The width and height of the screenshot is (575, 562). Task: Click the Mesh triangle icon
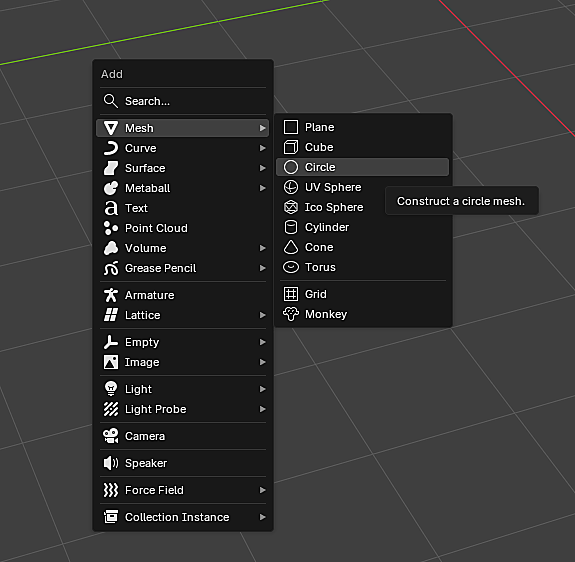click(x=111, y=128)
